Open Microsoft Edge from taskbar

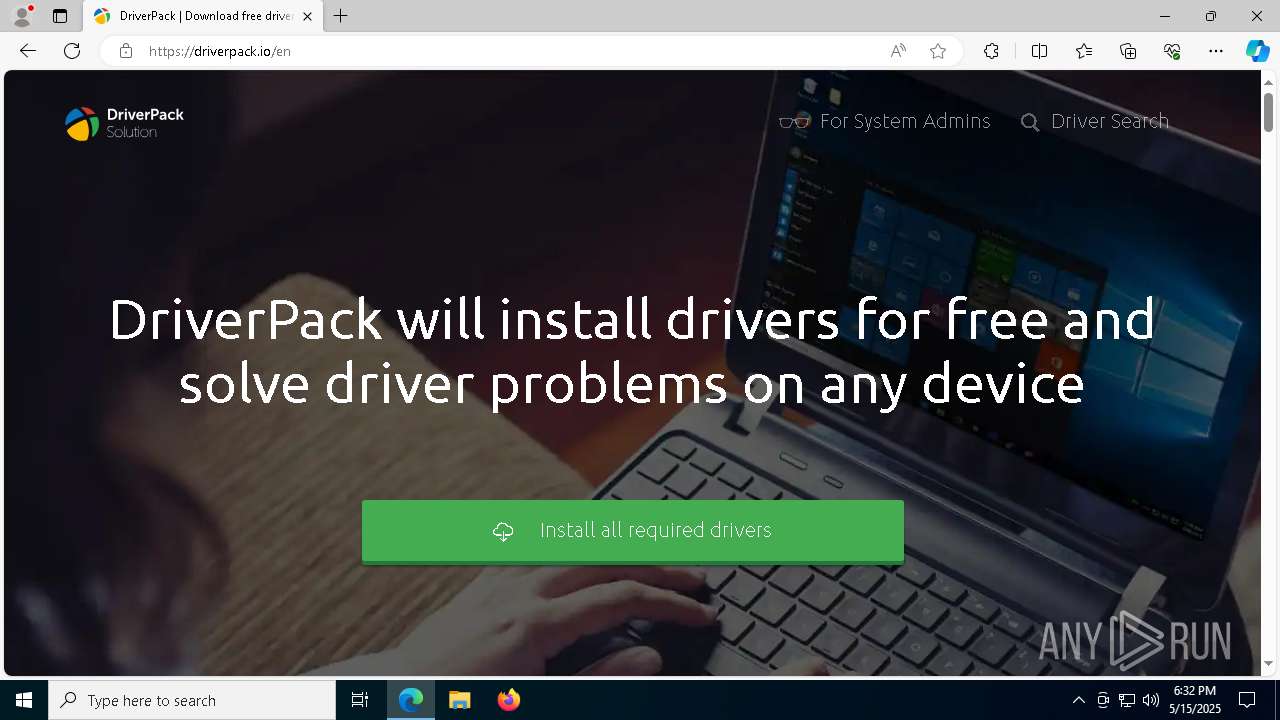(x=411, y=700)
